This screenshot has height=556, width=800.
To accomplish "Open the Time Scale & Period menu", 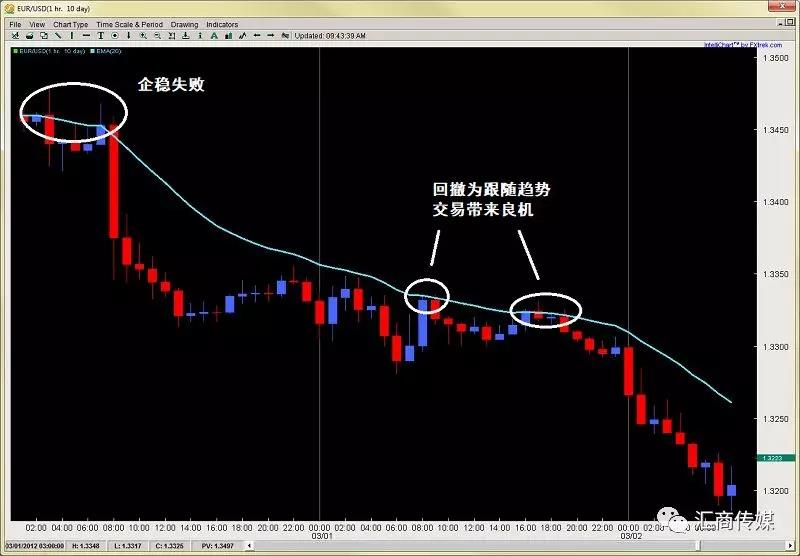I will point(130,24).
